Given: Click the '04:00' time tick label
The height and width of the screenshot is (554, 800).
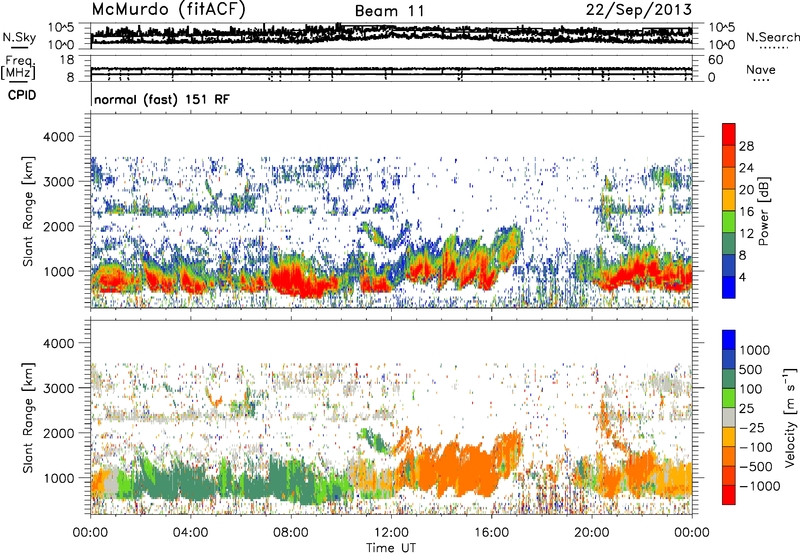Looking at the screenshot, I should tap(190, 533).
